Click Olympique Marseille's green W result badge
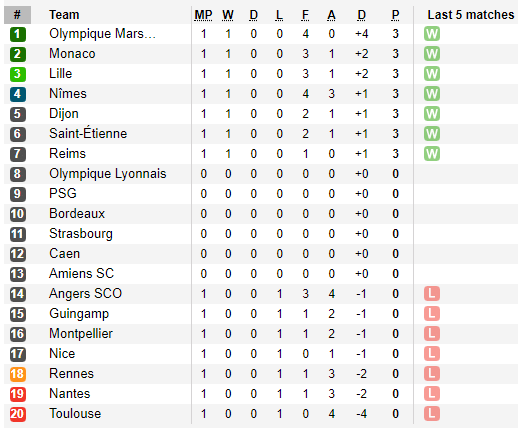The height and width of the screenshot is (428, 518). 432,34
